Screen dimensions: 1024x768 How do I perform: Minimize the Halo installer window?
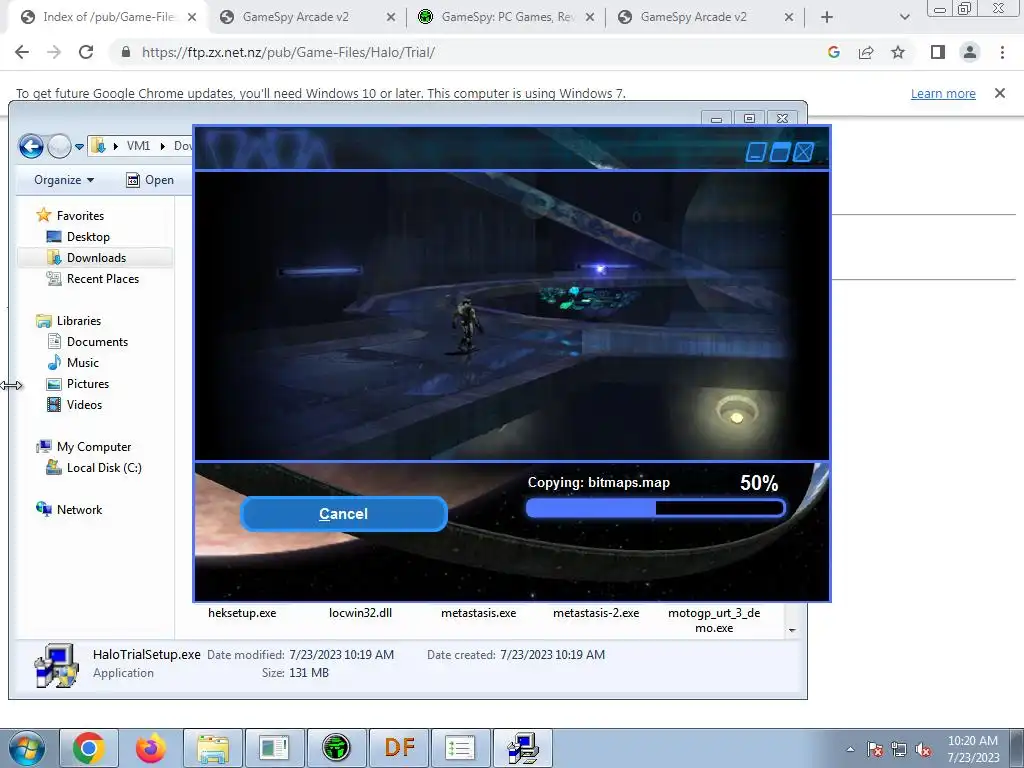755,152
